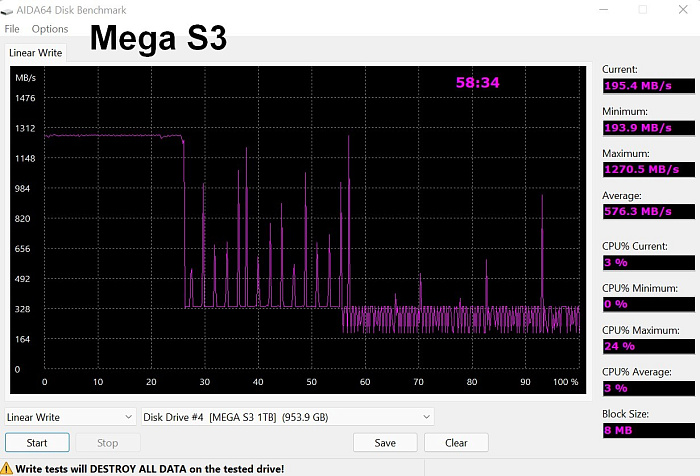
Task: Expand the Linear Write test type dropdown
Action: (x=70, y=417)
